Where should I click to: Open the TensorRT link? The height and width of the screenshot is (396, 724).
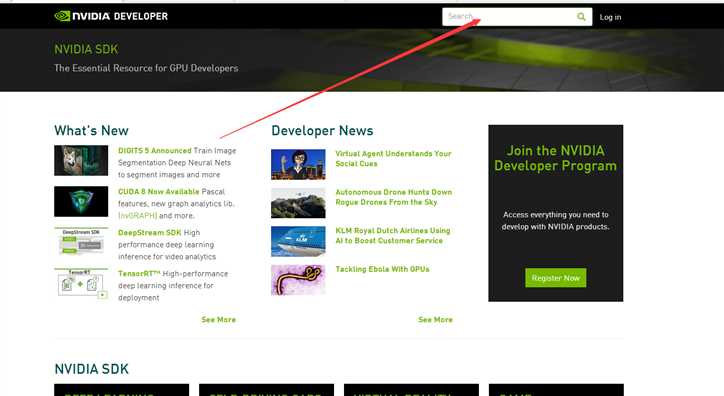tap(139, 274)
